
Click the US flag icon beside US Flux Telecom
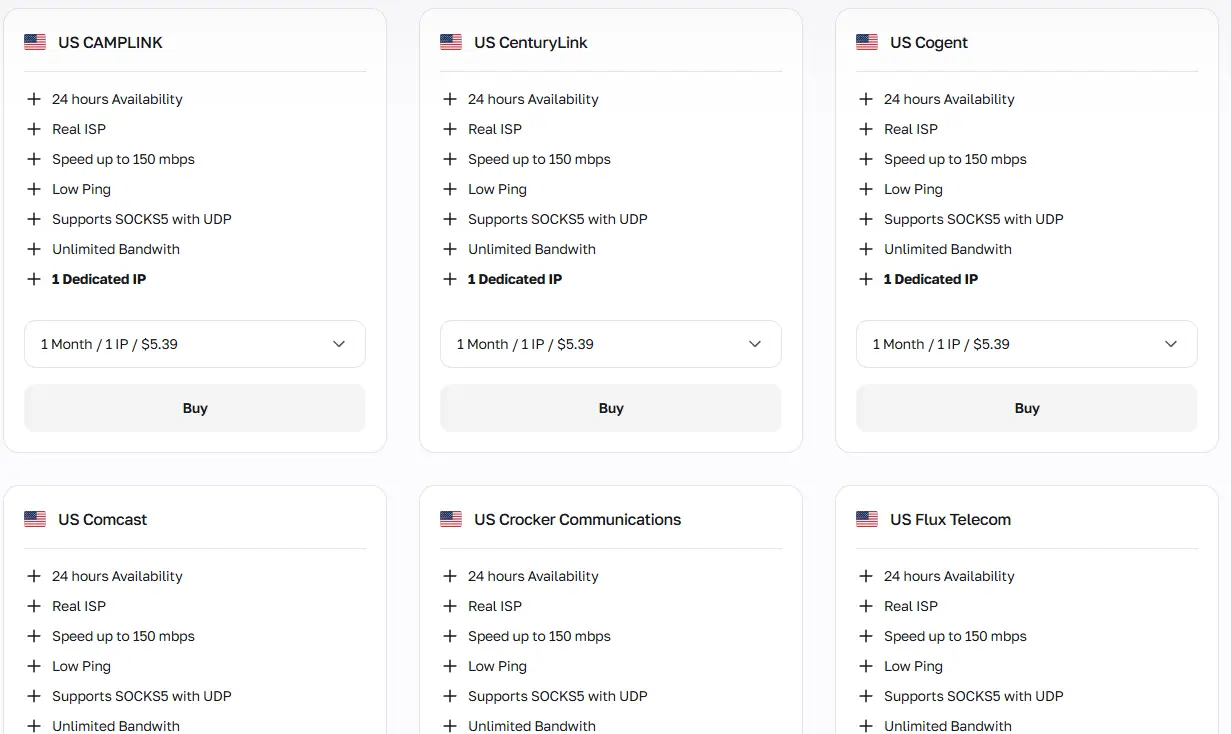(867, 519)
